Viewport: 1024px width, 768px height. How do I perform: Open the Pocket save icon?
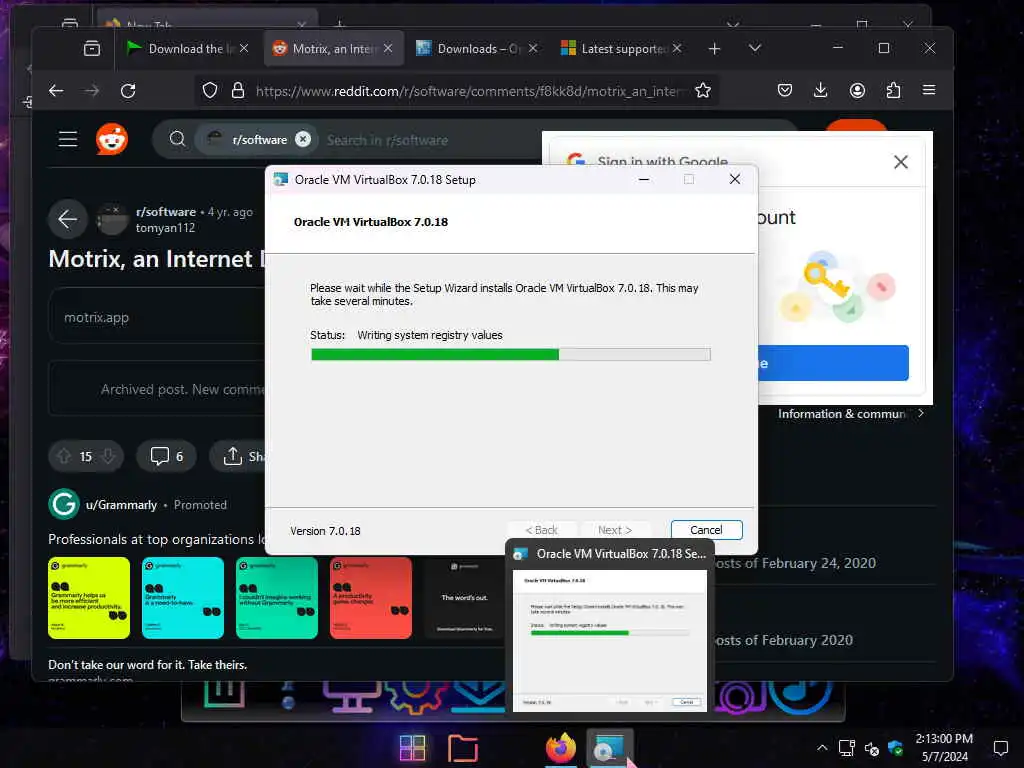click(x=785, y=90)
